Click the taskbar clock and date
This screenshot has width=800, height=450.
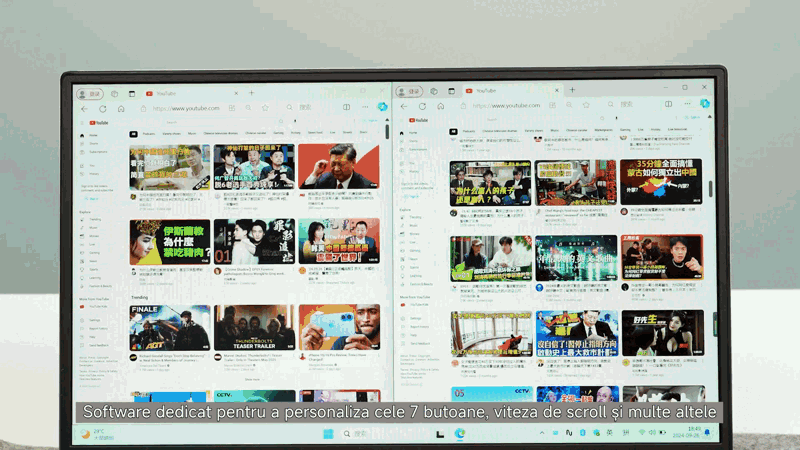coord(687,433)
